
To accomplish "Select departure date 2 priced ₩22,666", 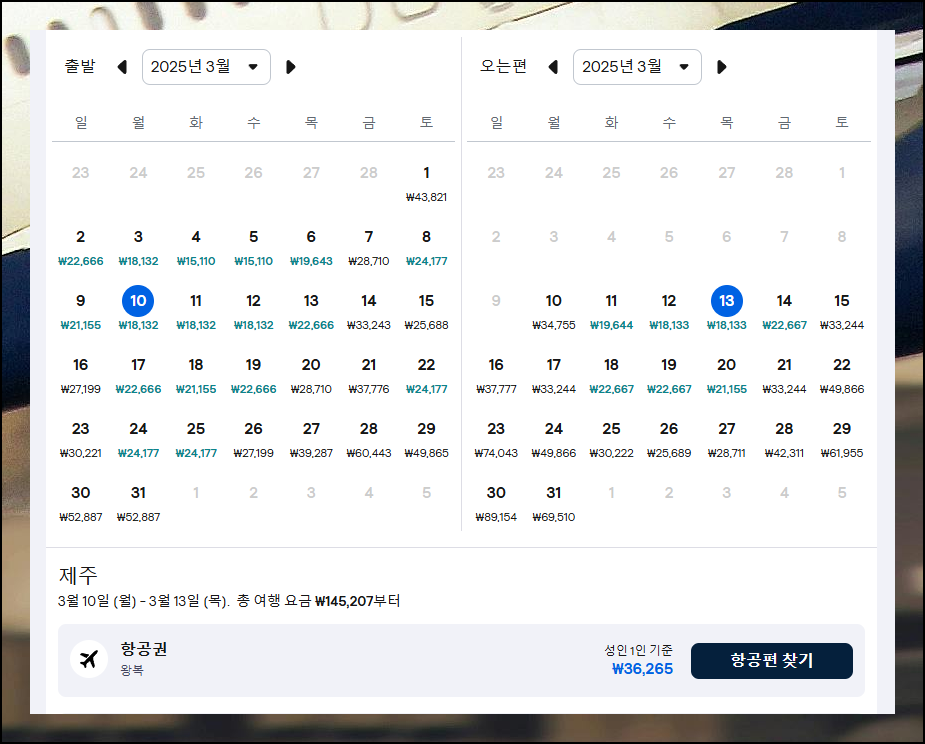I will coord(81,248).
